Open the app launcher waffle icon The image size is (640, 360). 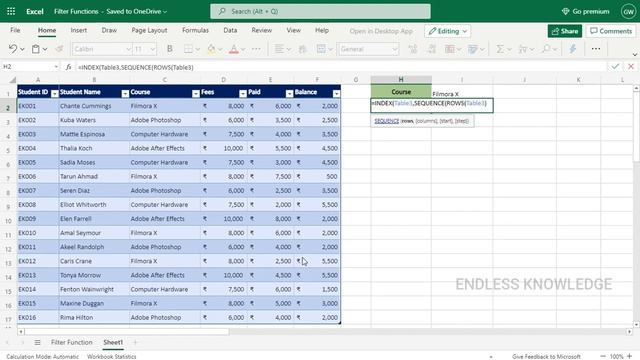pyautogui.click(x=11, y=11)
